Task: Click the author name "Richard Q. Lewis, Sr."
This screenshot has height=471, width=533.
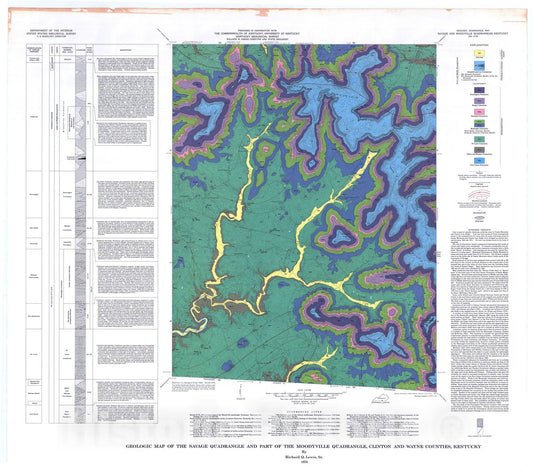Action: point(304,457)
